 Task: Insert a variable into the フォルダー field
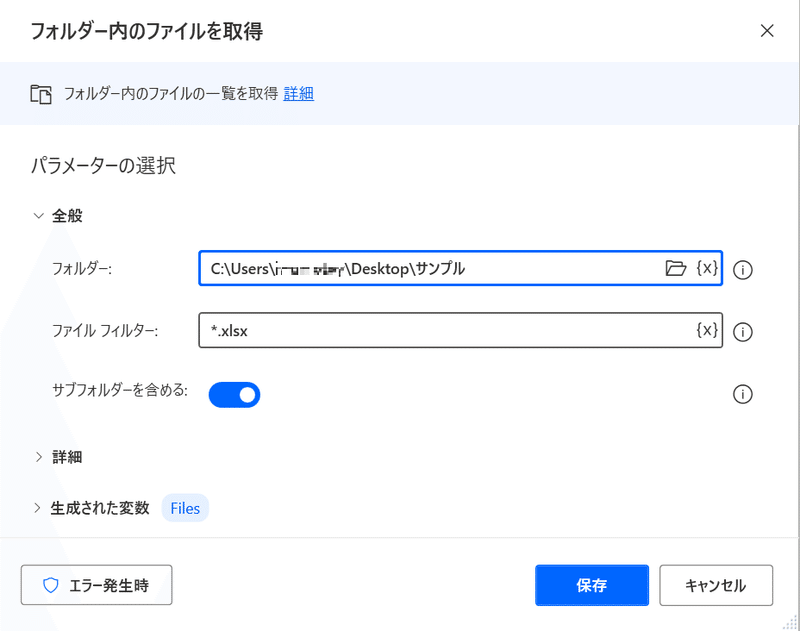(707, 268)
